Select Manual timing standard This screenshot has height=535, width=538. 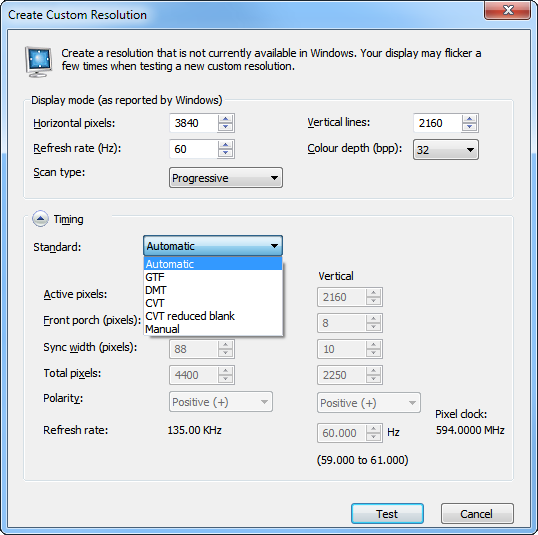[x=213, y=329]
